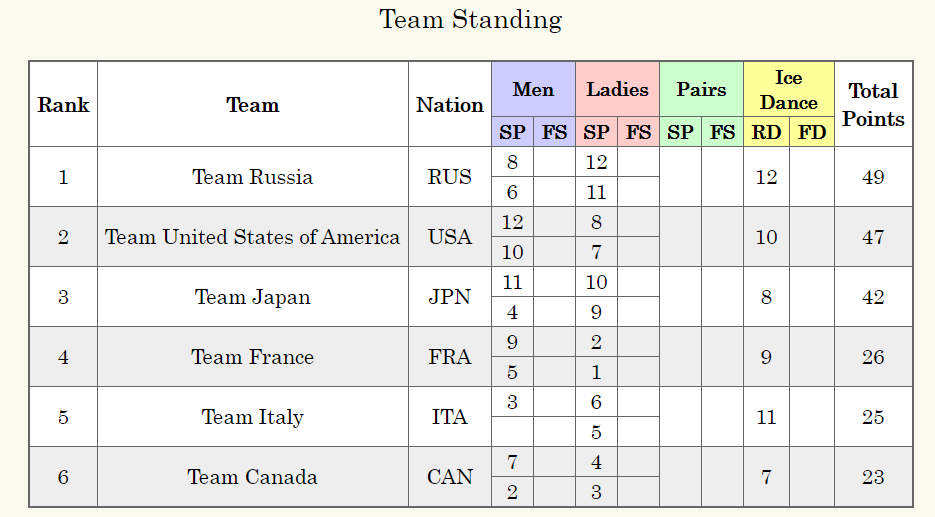Select the Team Japan cell
935x517 pixels.
[252, 297]
